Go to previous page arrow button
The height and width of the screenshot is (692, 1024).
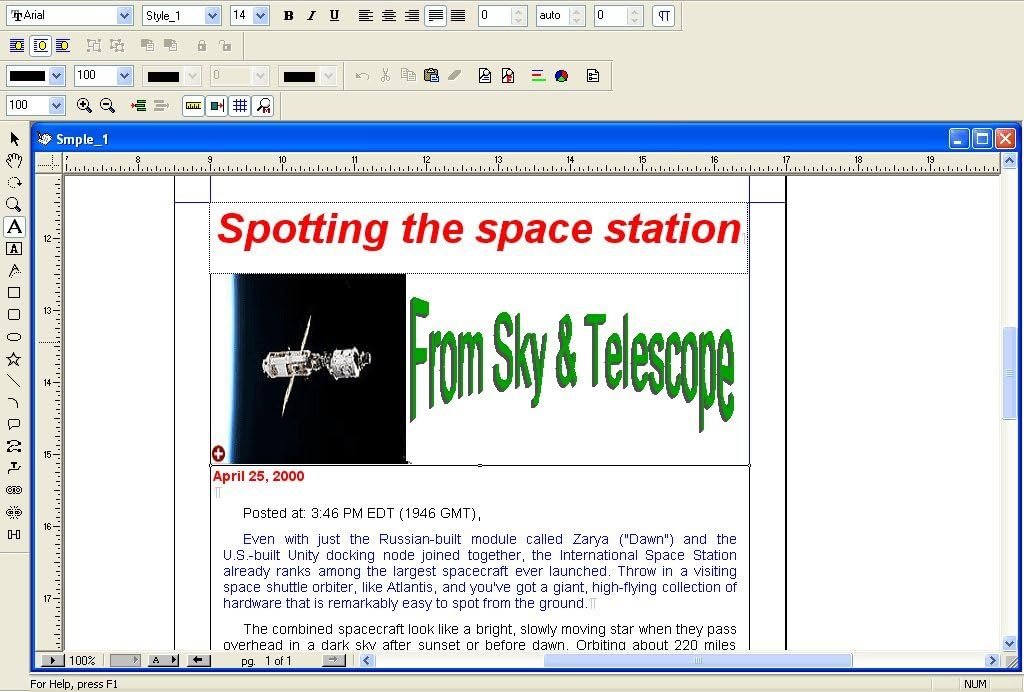pos(199,660)
